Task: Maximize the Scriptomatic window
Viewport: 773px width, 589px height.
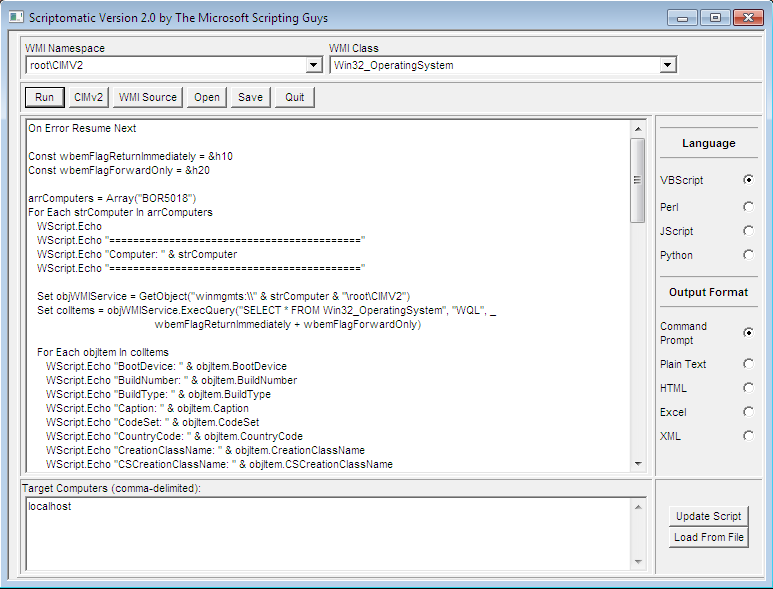Action: [x=715, y=18]
